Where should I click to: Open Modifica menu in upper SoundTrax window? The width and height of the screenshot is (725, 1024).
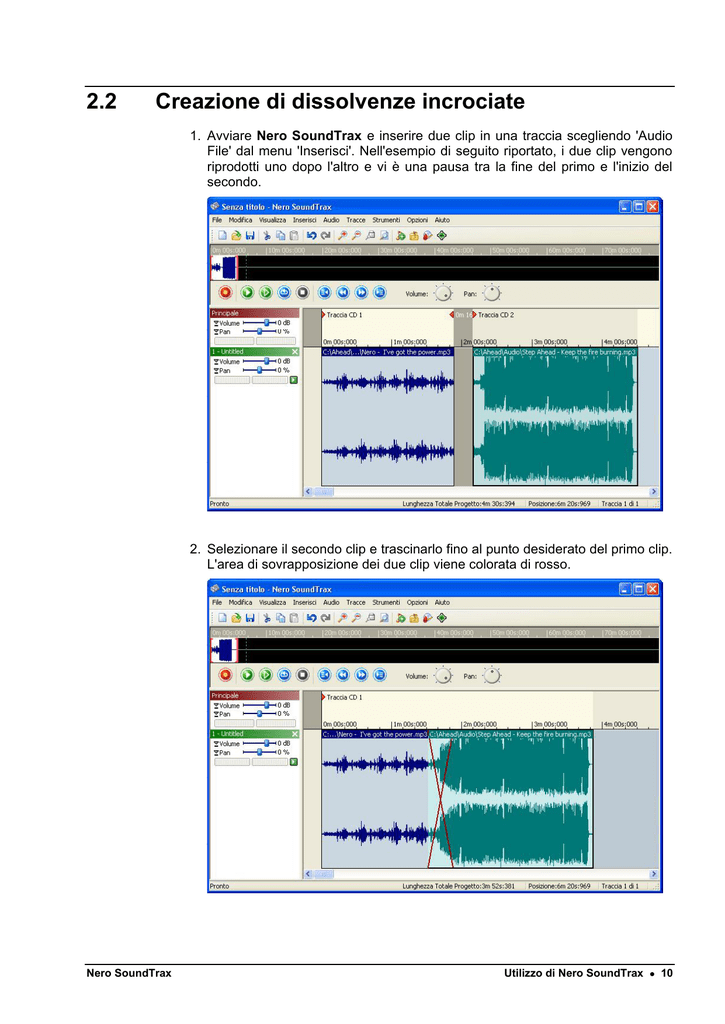[240, 220]
